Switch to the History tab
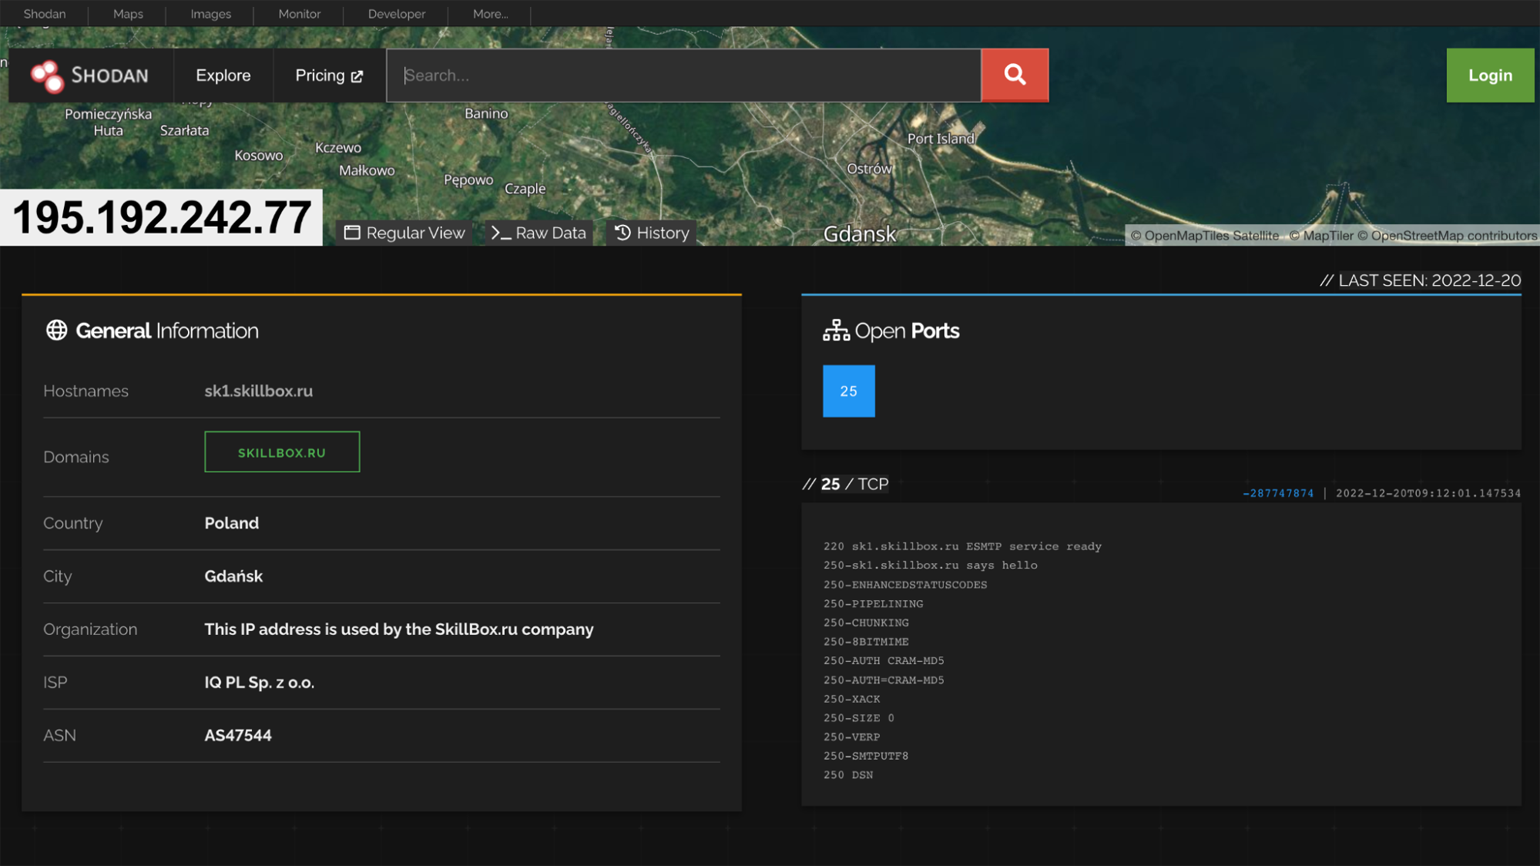The height and width of the screenshot is (866, 1540). tap(651, 233)
